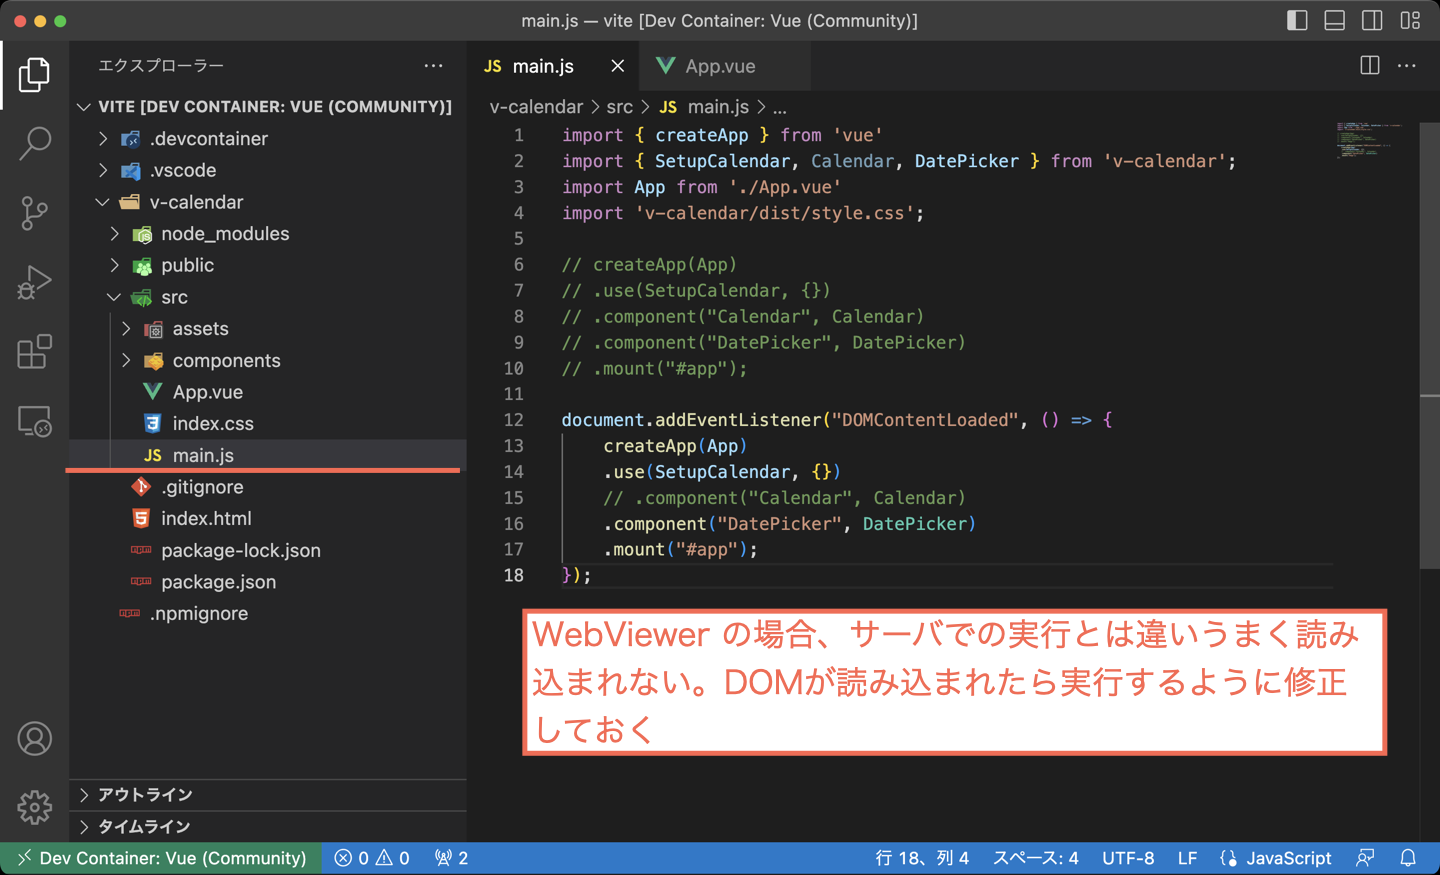Screen dimensions: 1440x875
Task: Close the main.js editor tab
Action: tap(618, 66)
